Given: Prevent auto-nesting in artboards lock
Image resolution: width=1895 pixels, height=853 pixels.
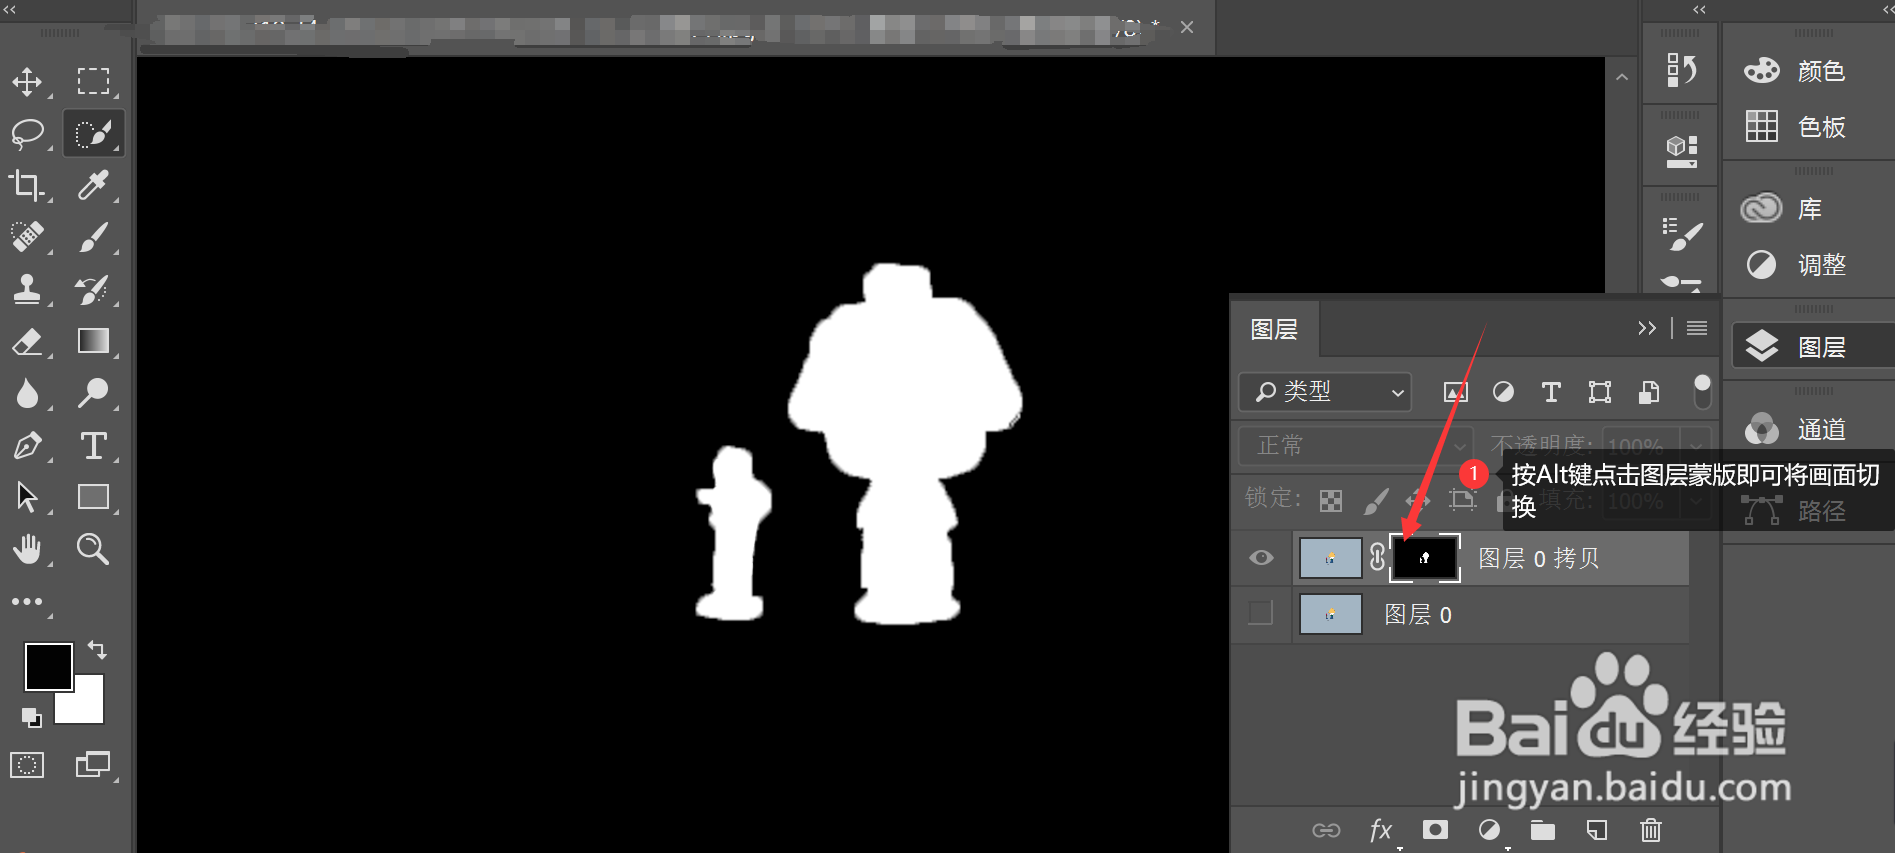Looking at the screenshot, I should (x=1463, y=500).
